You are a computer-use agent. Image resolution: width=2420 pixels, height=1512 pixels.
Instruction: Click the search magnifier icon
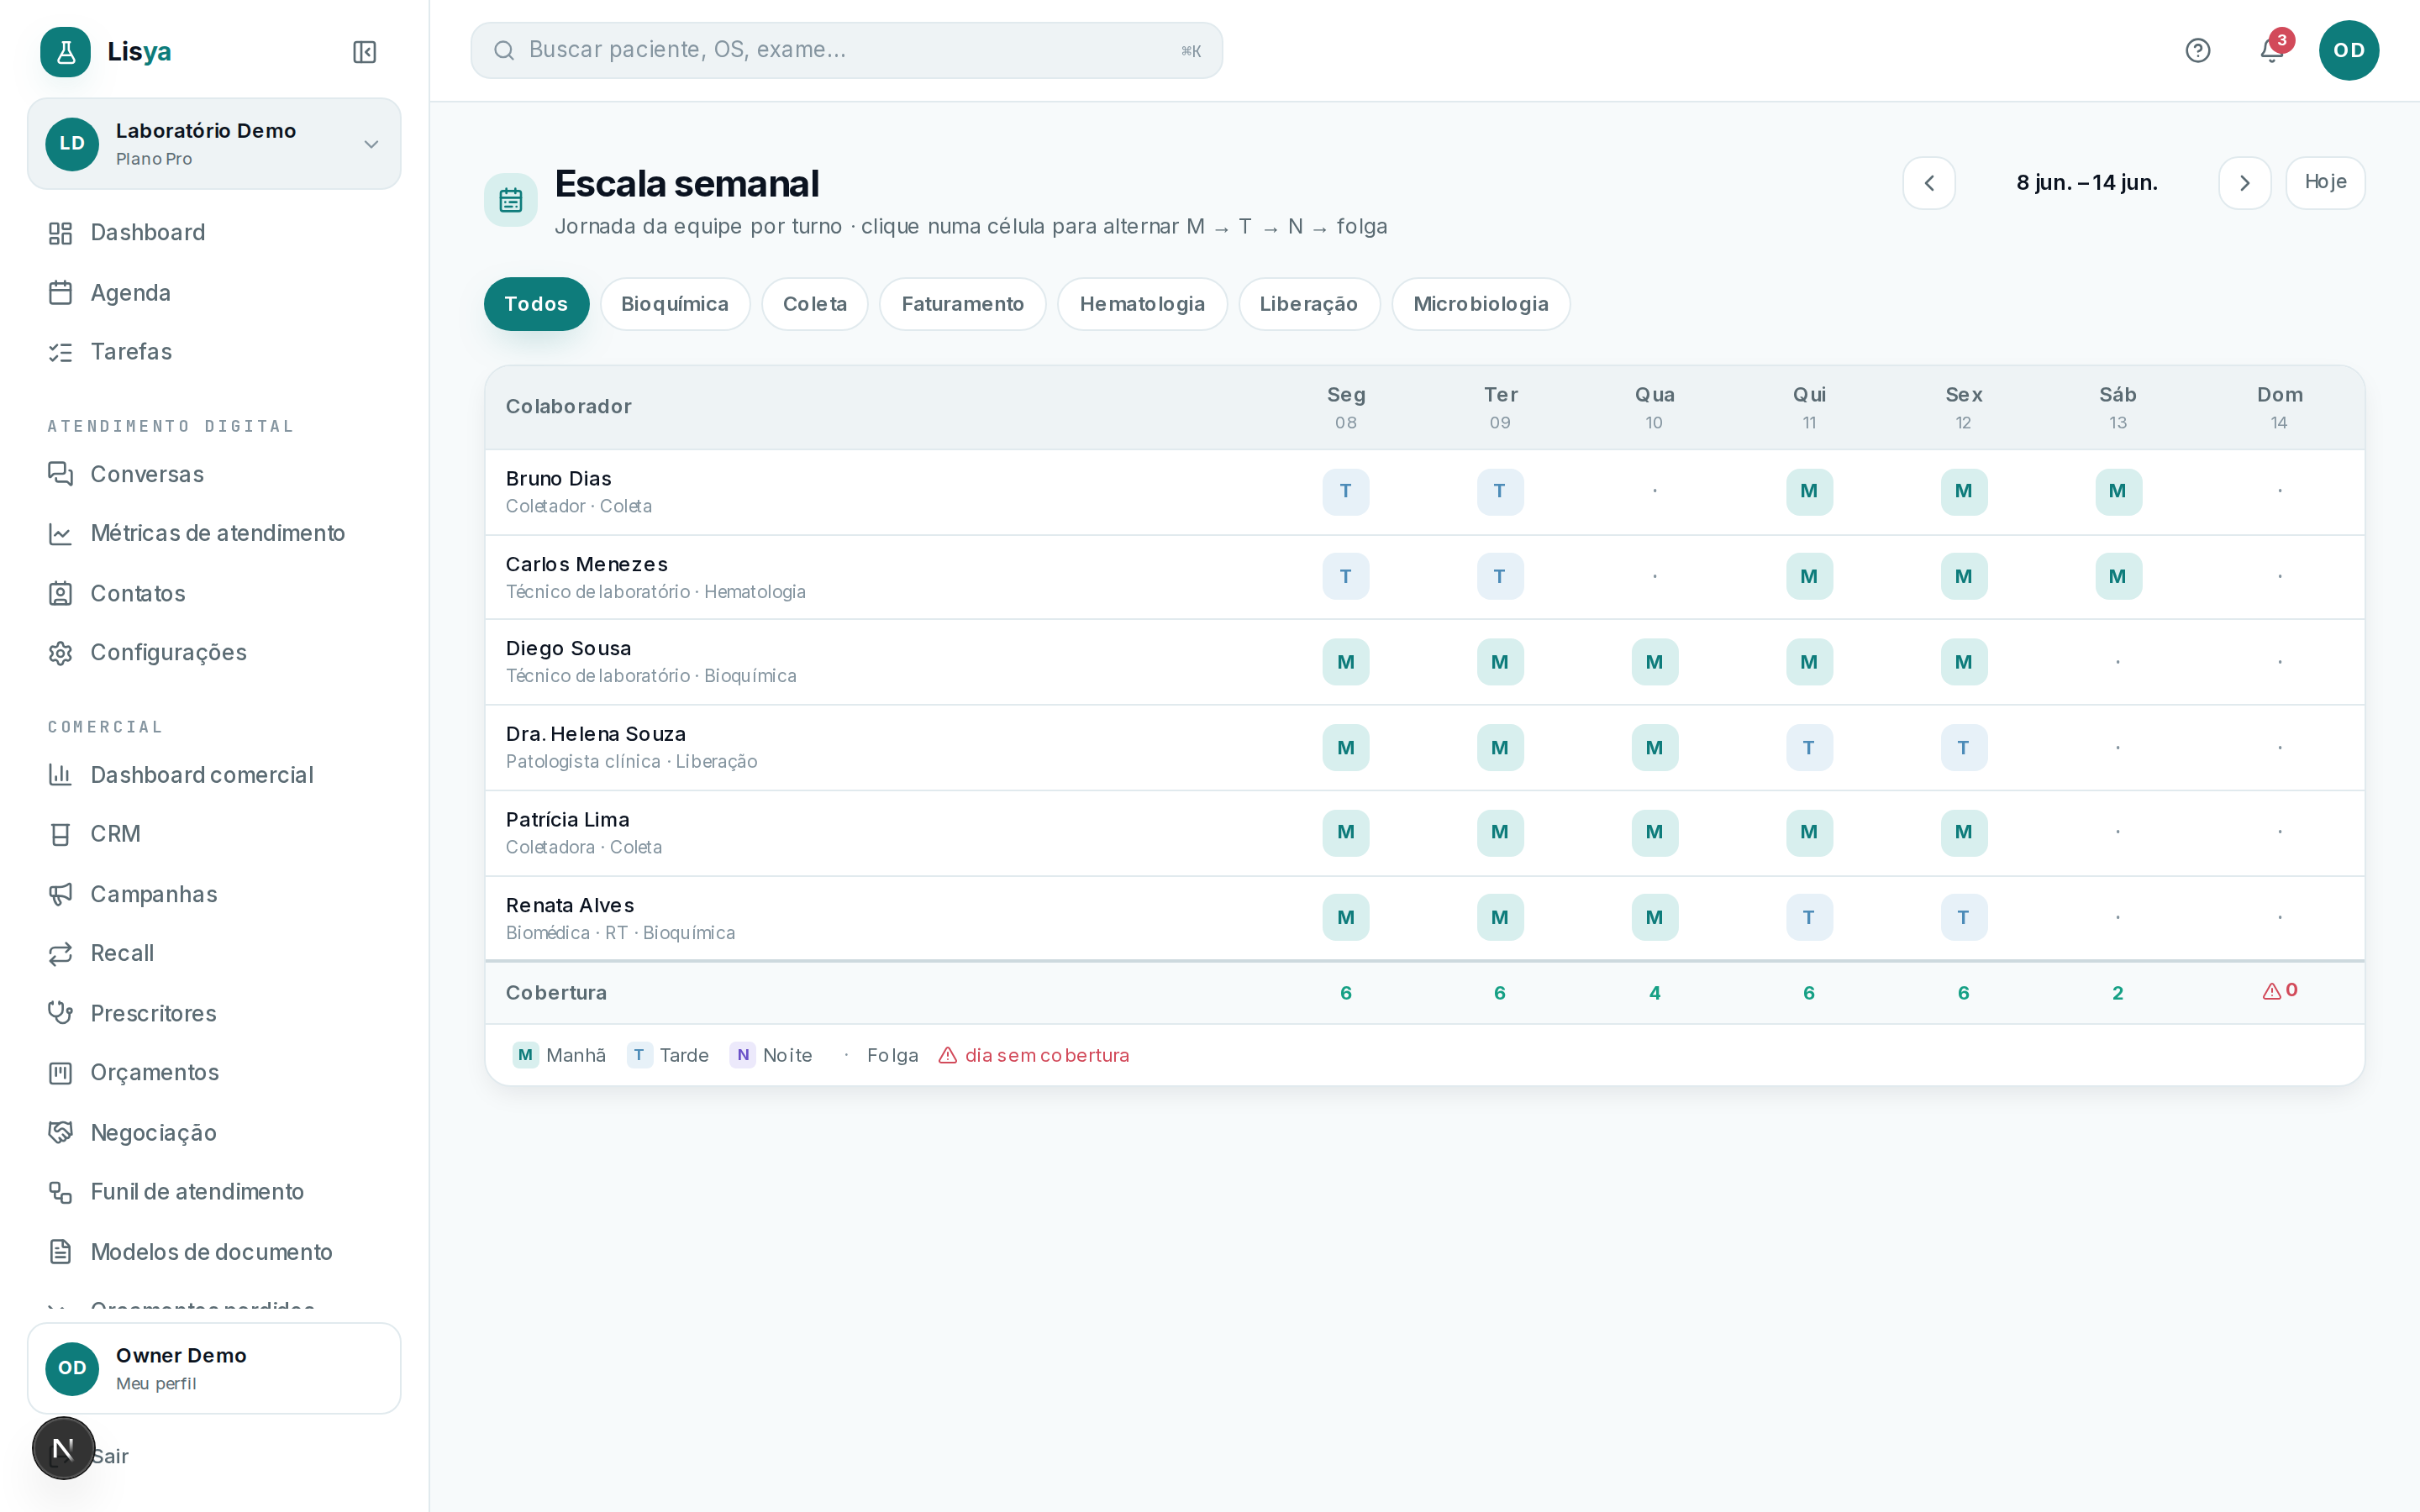504,50
